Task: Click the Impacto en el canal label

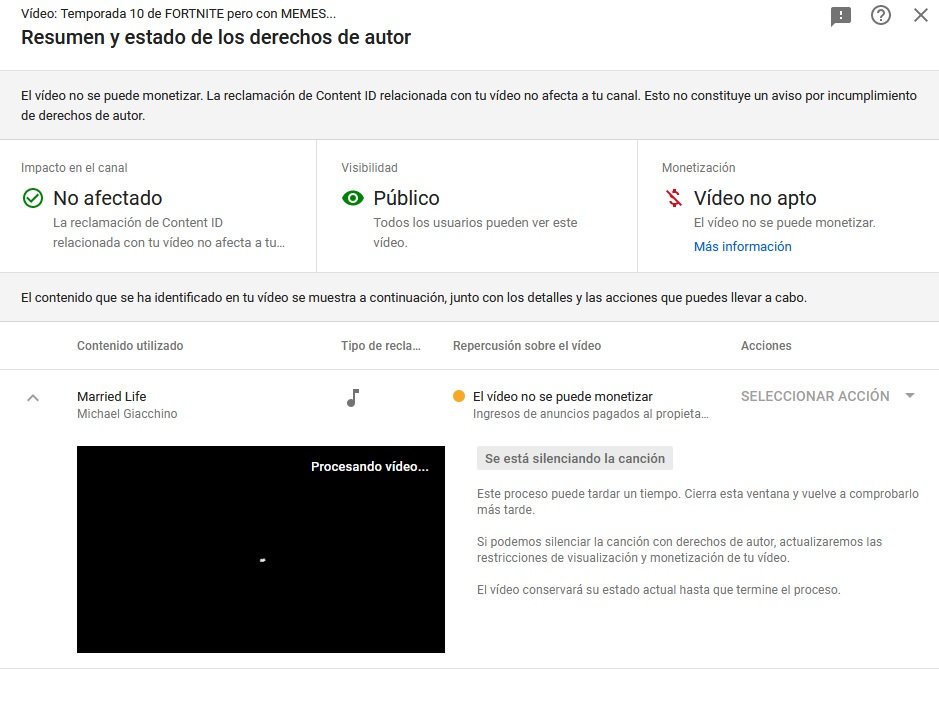Action: 74,168
